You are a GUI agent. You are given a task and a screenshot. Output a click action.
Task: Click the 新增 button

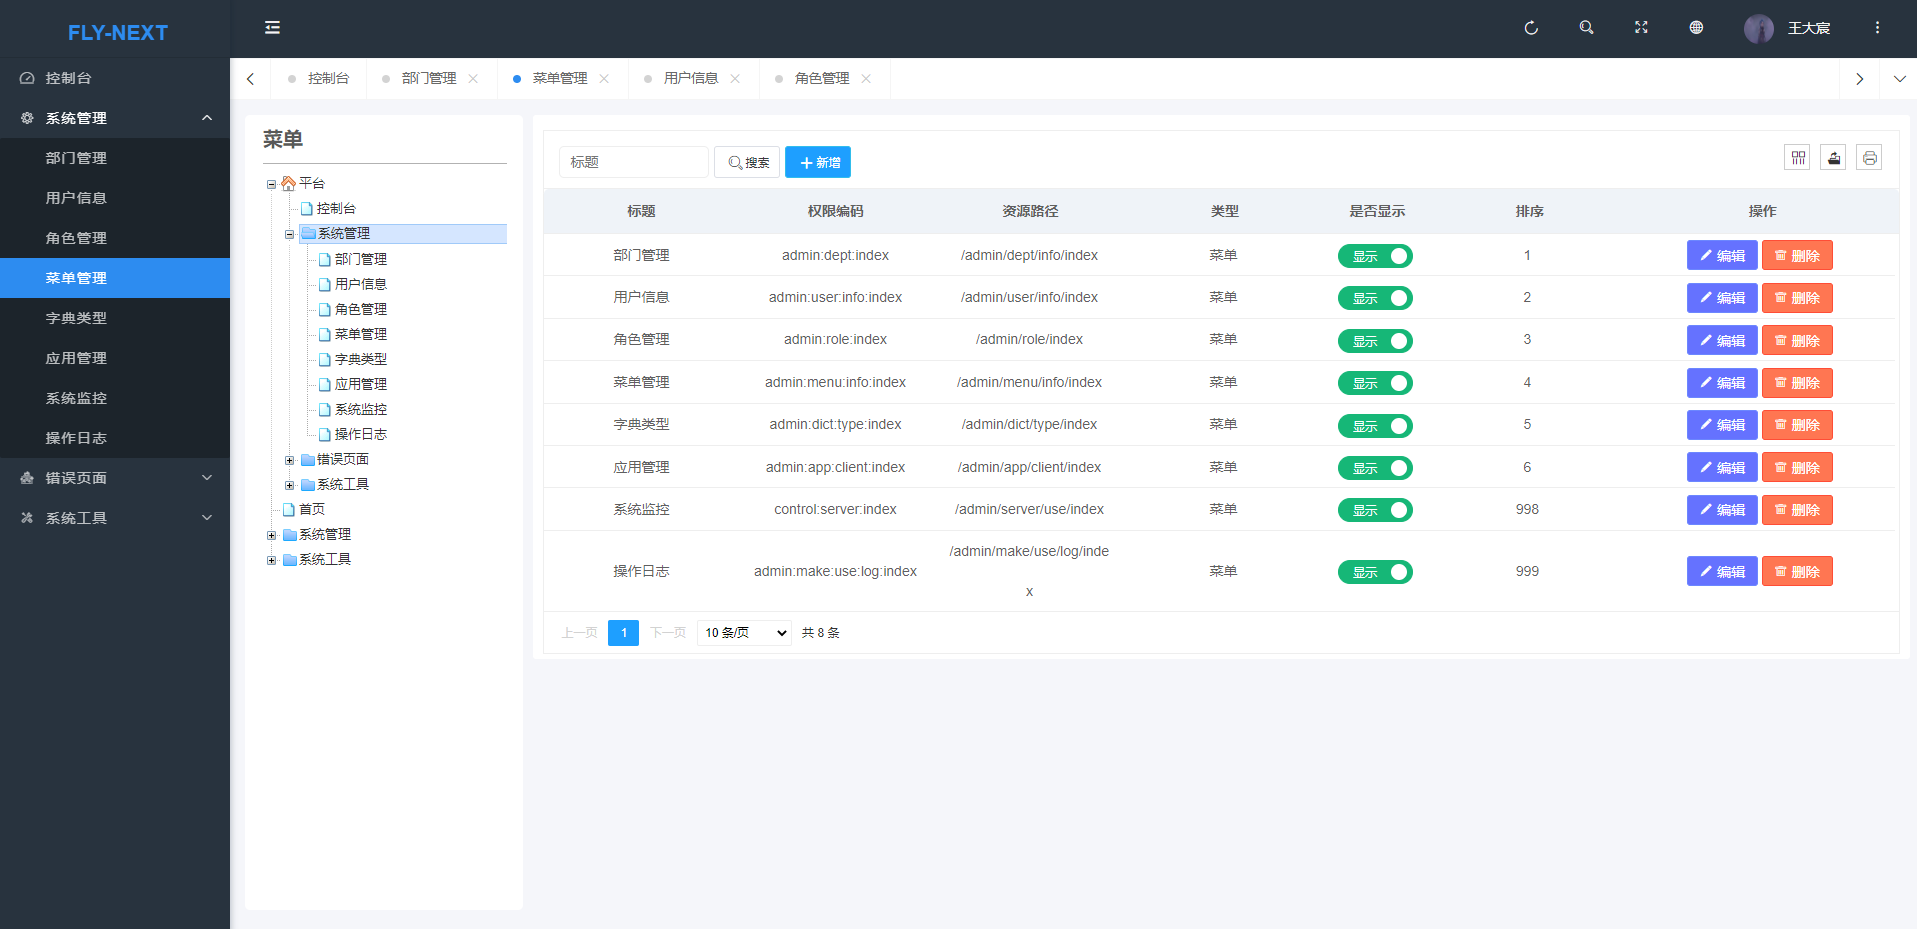(x=817, y=162)
